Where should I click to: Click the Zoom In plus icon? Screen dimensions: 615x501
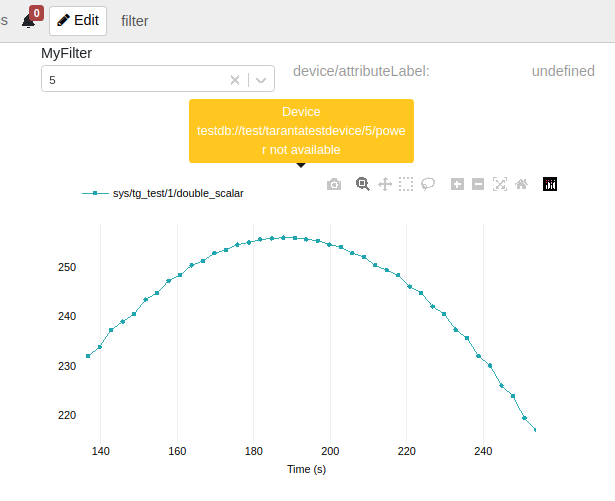pyautogui.click(x=457, y=184)
